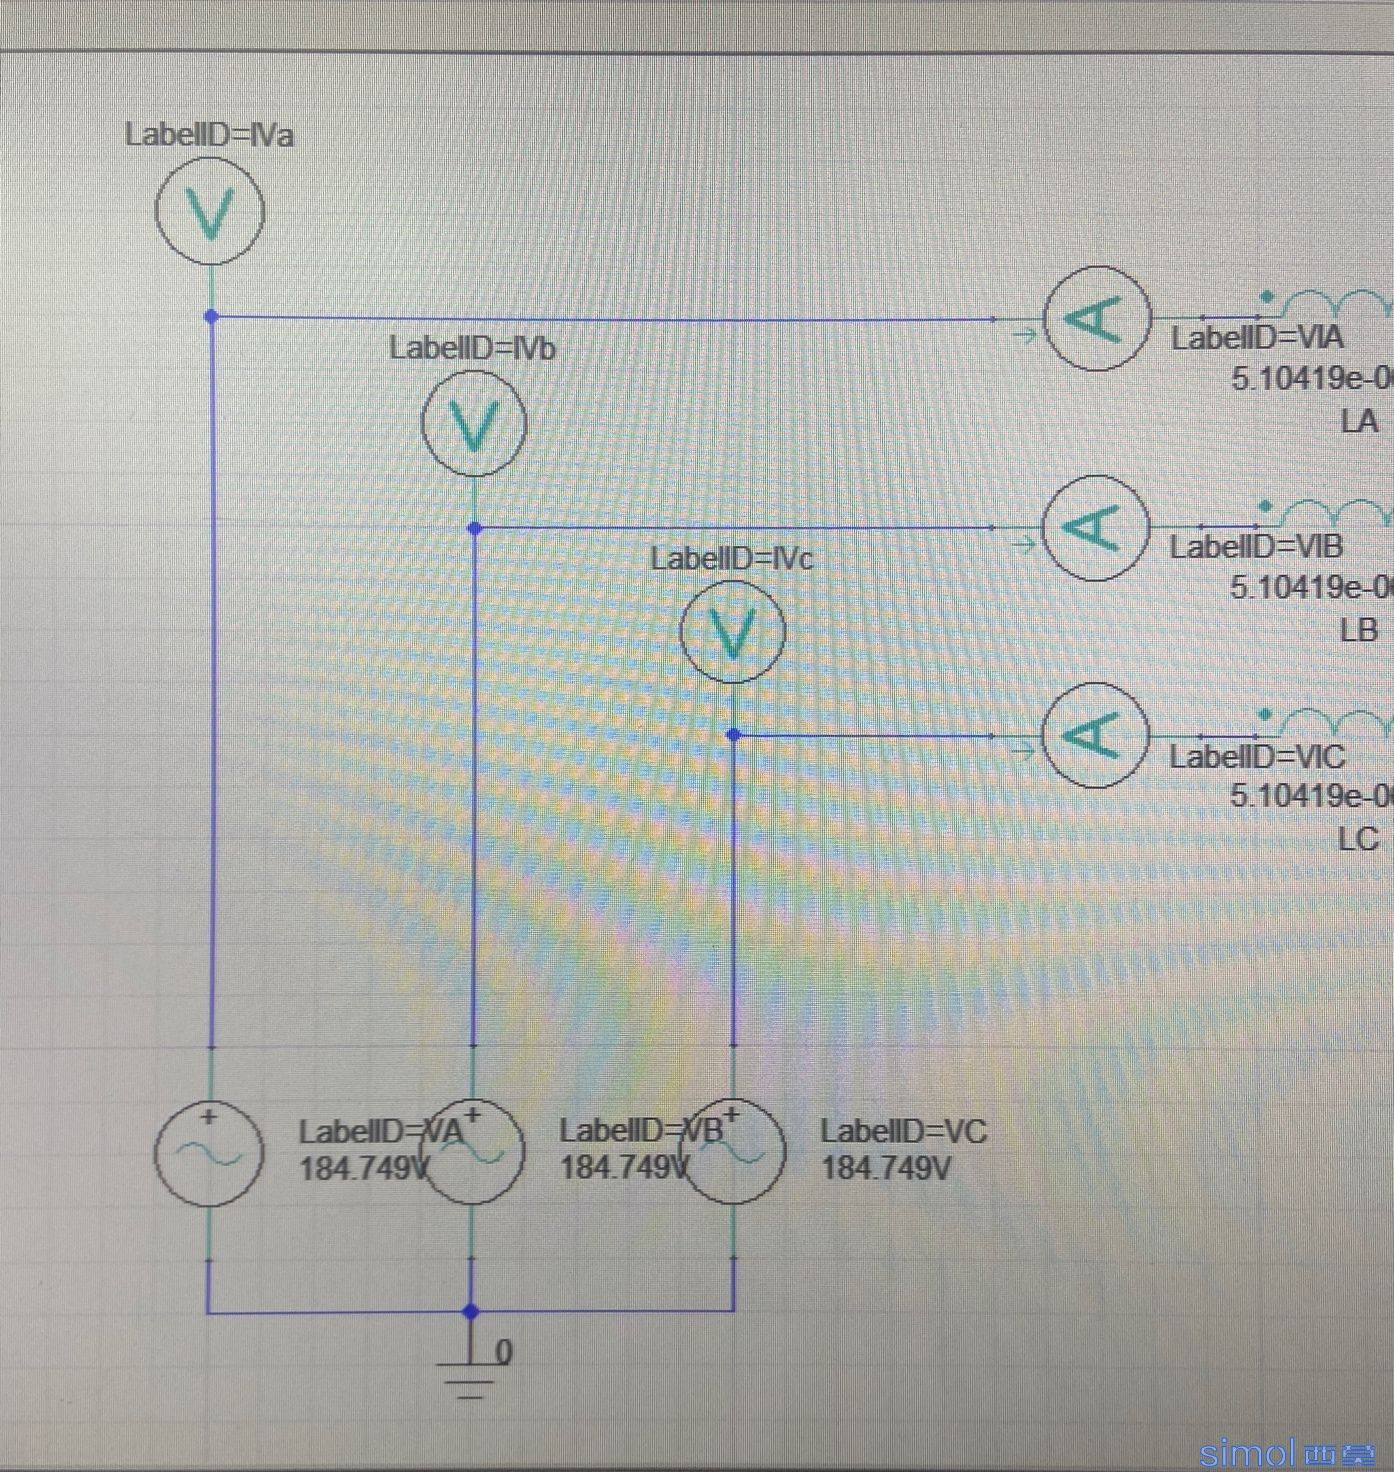This screenshot has width=1394, height=1472.
Task: Click the 184.749V value under LabelID=VA
Action: tap(365, 1168)
